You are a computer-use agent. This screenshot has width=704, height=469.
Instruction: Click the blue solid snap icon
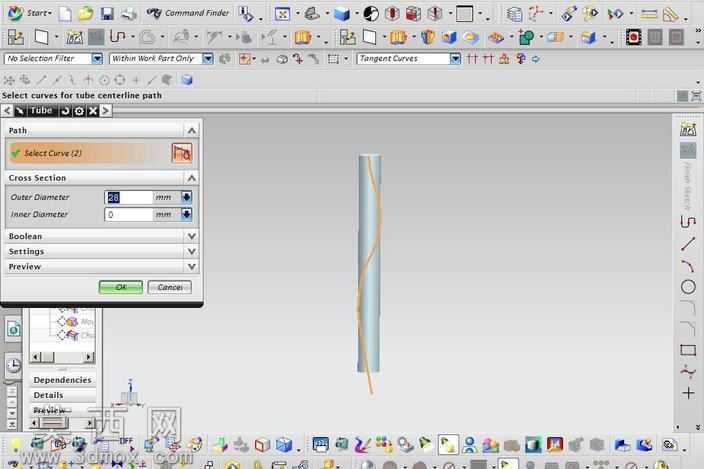click(187, 80)
